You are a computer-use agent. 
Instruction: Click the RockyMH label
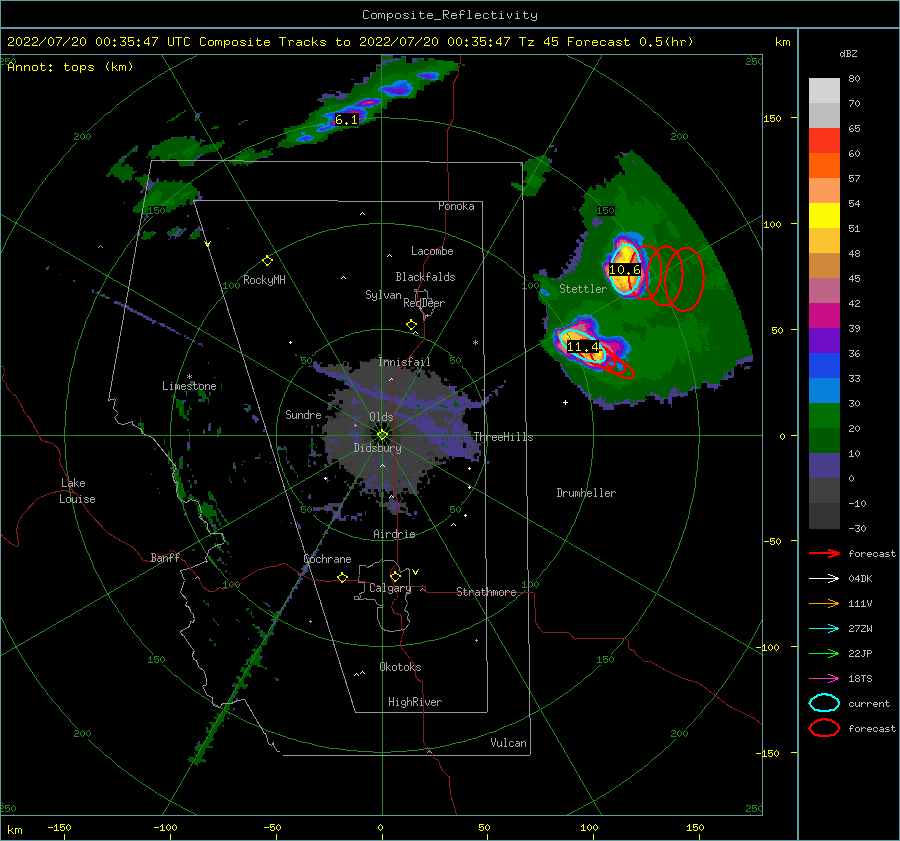tap(264, 280)
